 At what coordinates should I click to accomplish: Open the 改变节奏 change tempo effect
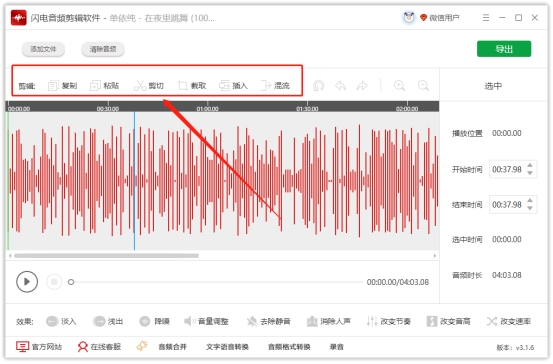pyautogui.click(x=389, y=321)
